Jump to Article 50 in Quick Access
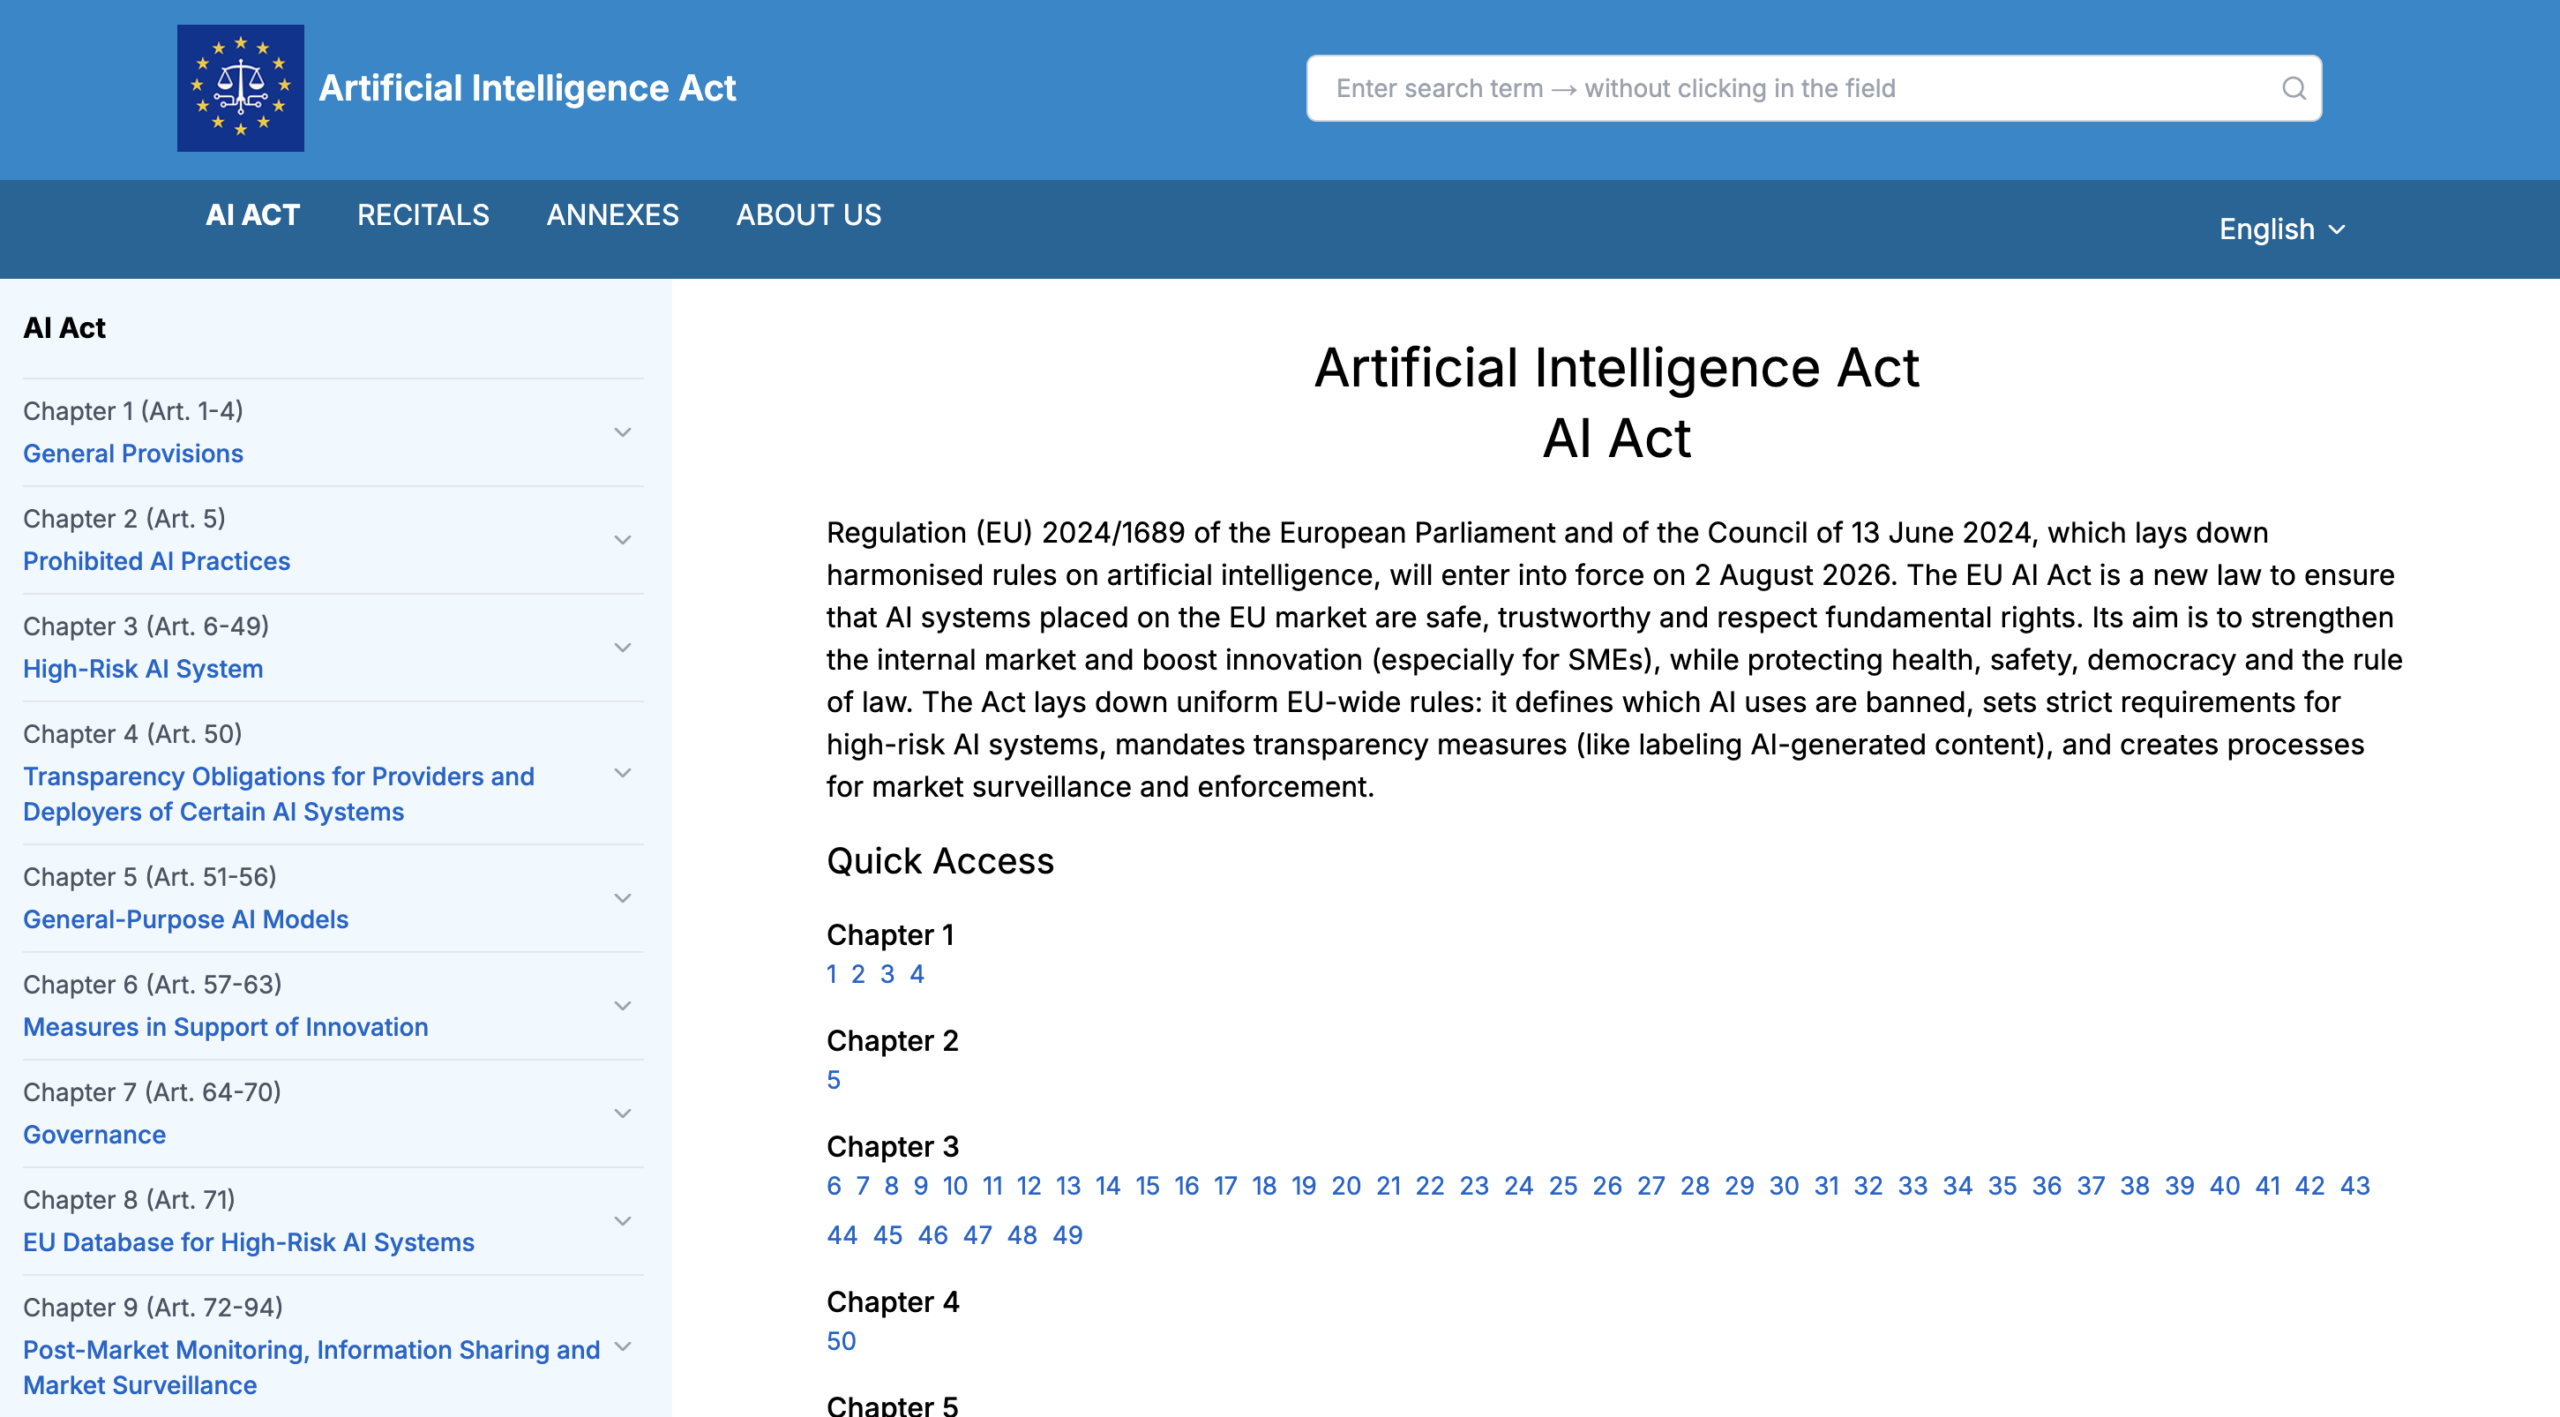This screenshot has width=2560, height=1417. click(x=841, y=1341)
